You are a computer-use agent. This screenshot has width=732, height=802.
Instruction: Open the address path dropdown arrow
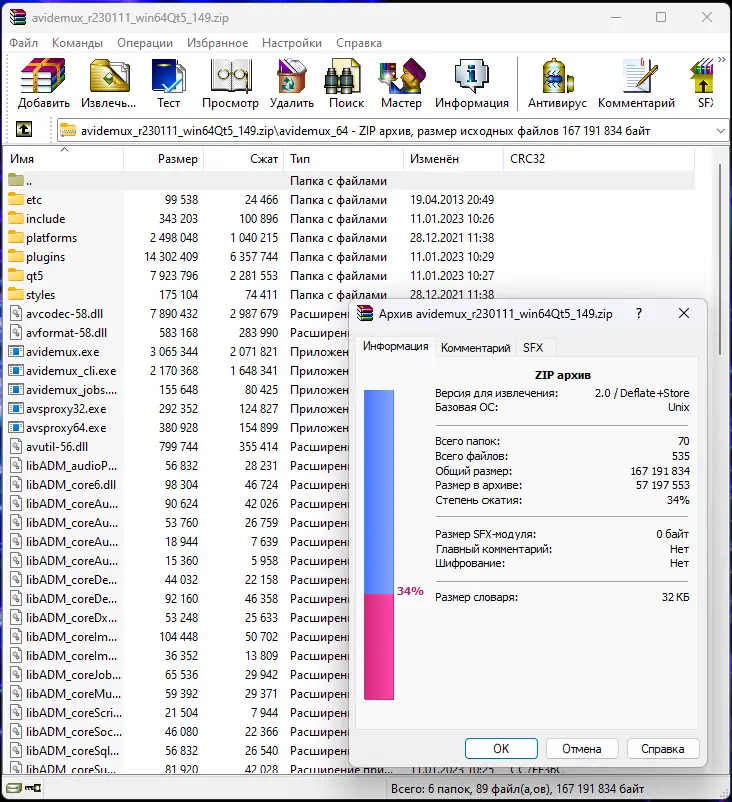tap(720, 131)
